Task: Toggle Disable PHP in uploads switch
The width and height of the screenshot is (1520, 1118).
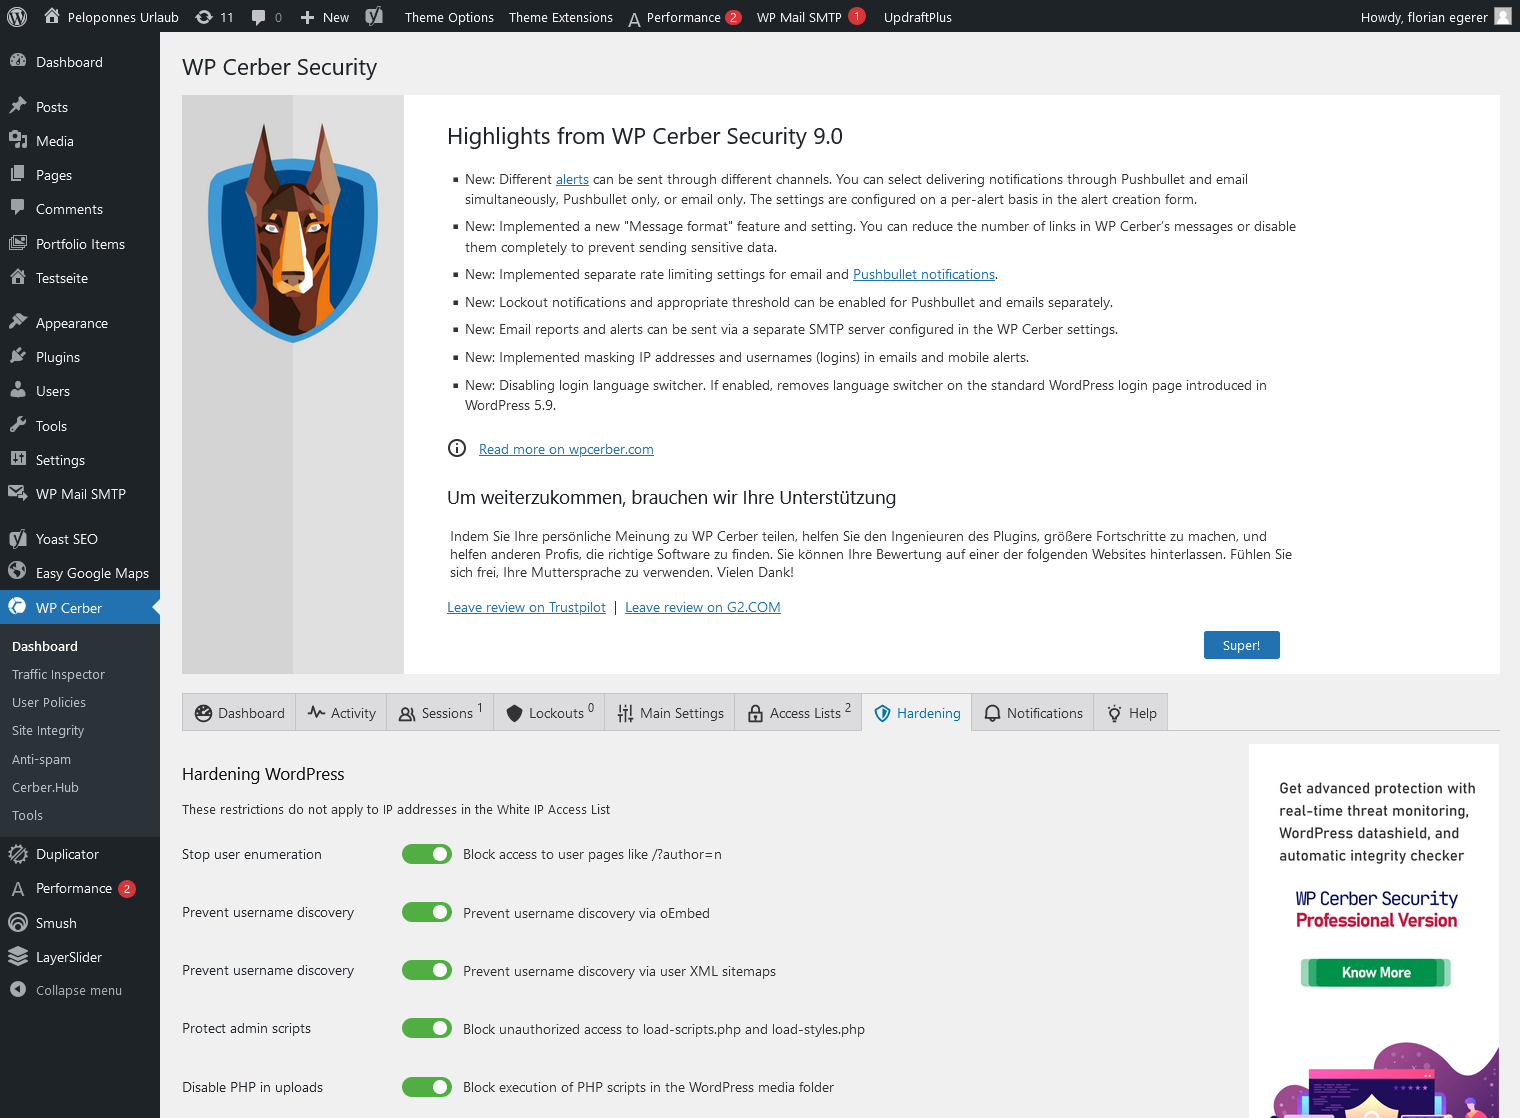Action: [427, 1086]
